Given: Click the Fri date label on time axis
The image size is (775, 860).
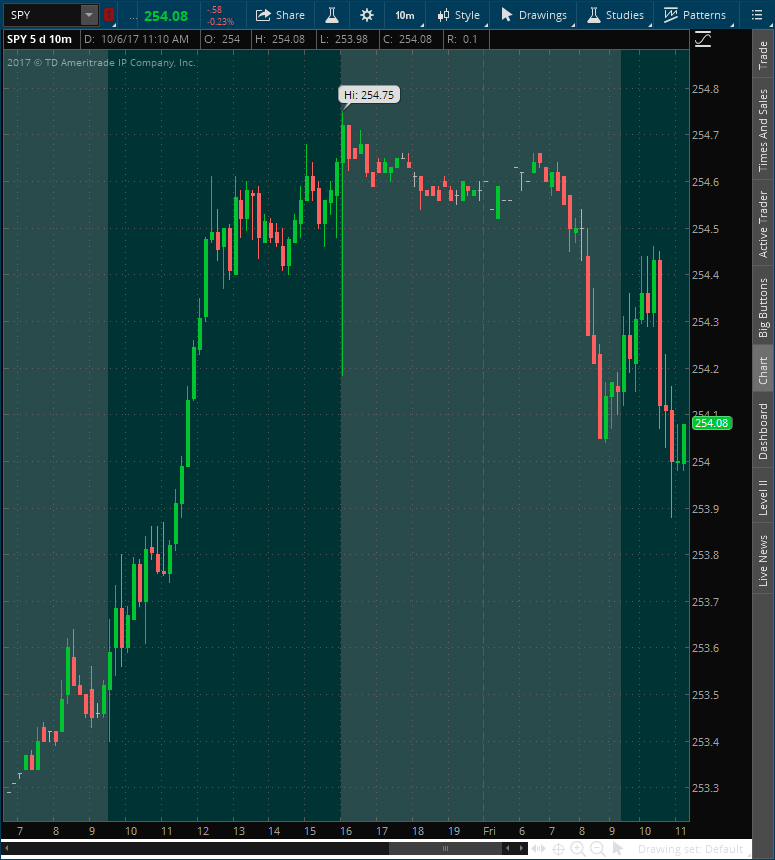Looking at the screenshot, I should (489, 831).
